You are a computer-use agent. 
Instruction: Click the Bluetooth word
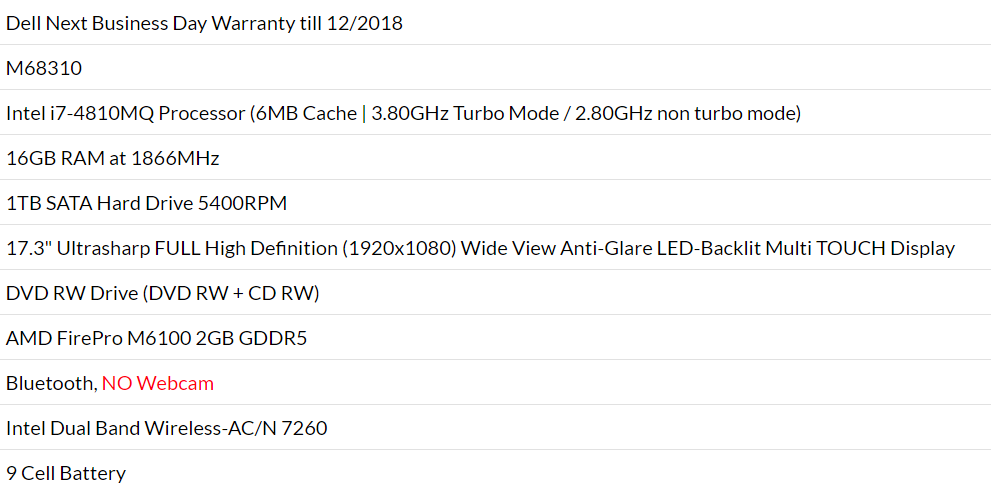point(50,383)
